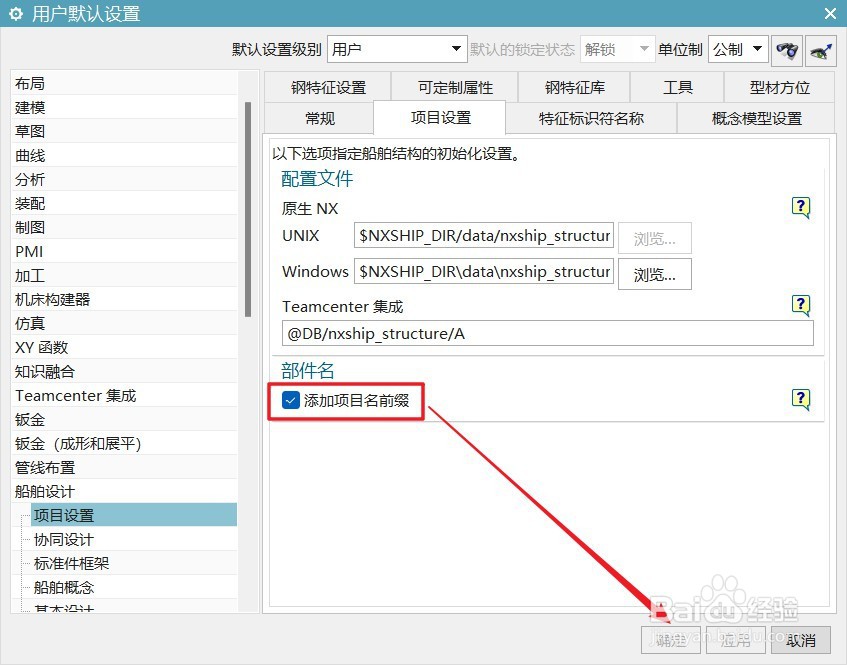Open the 工具 tab

pos(677,87)
